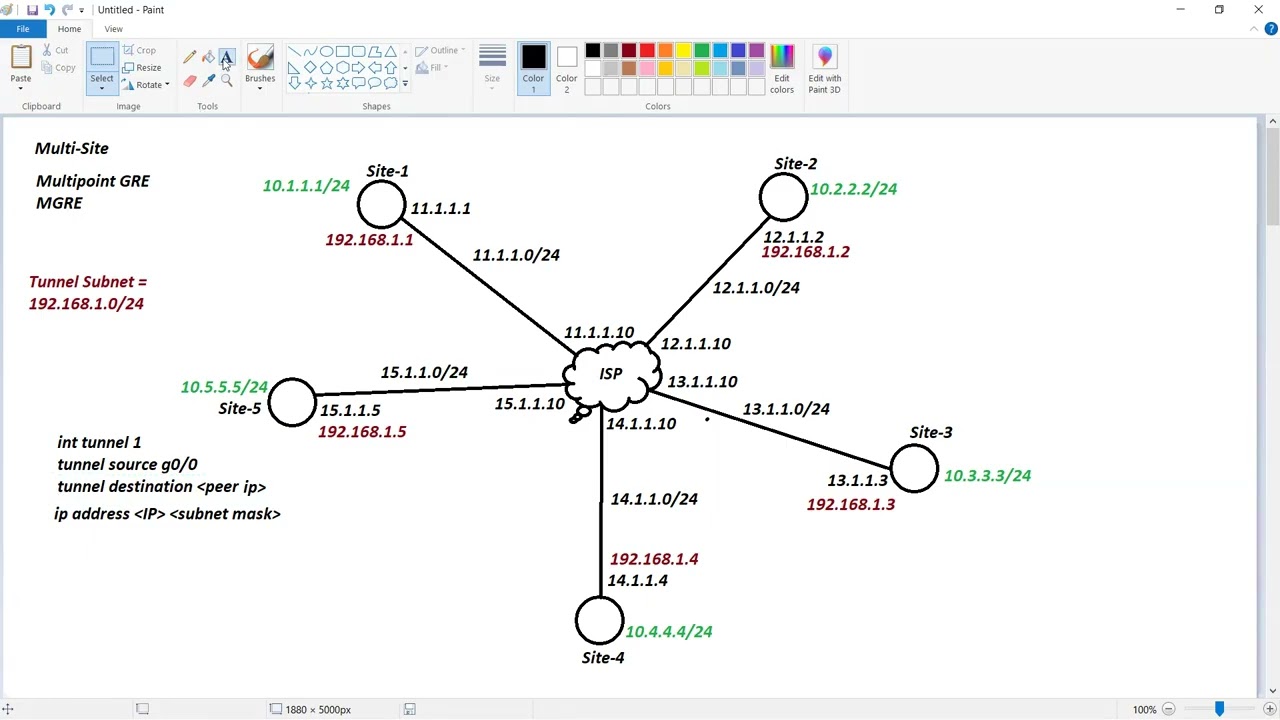The width and height of the screenshot is (1280, 720).
Task: Pick the green color swatch
Action: [x=701, y=50]
